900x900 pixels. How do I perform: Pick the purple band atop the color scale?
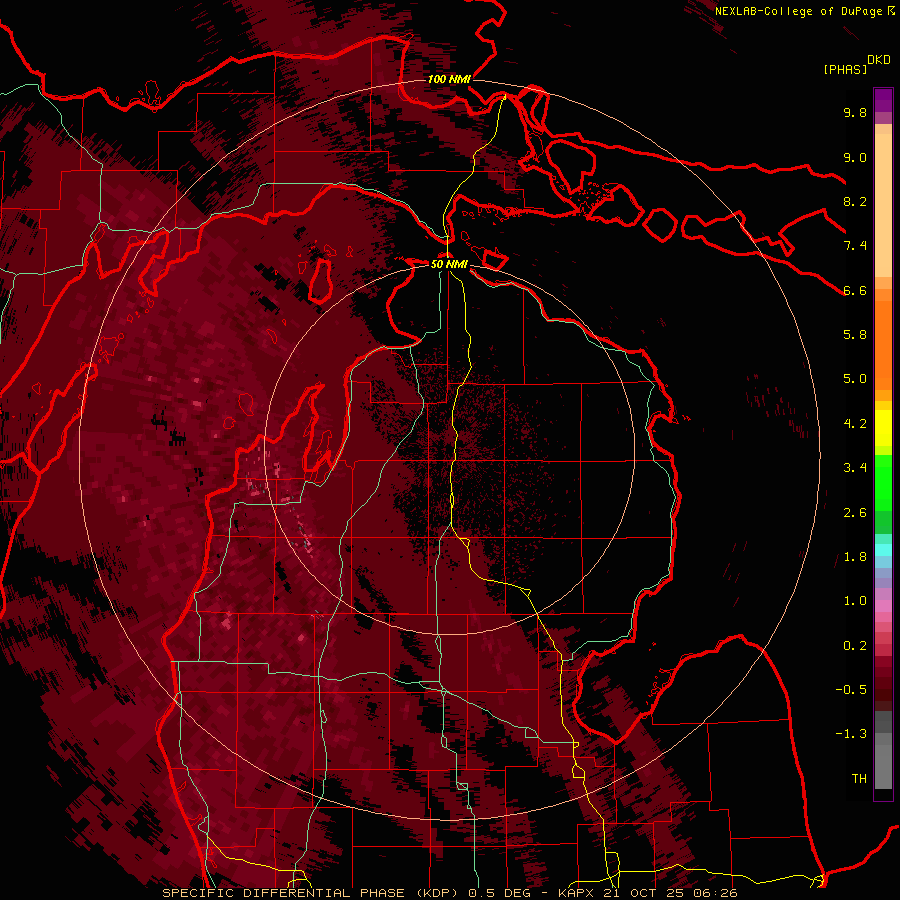point(883,100)
